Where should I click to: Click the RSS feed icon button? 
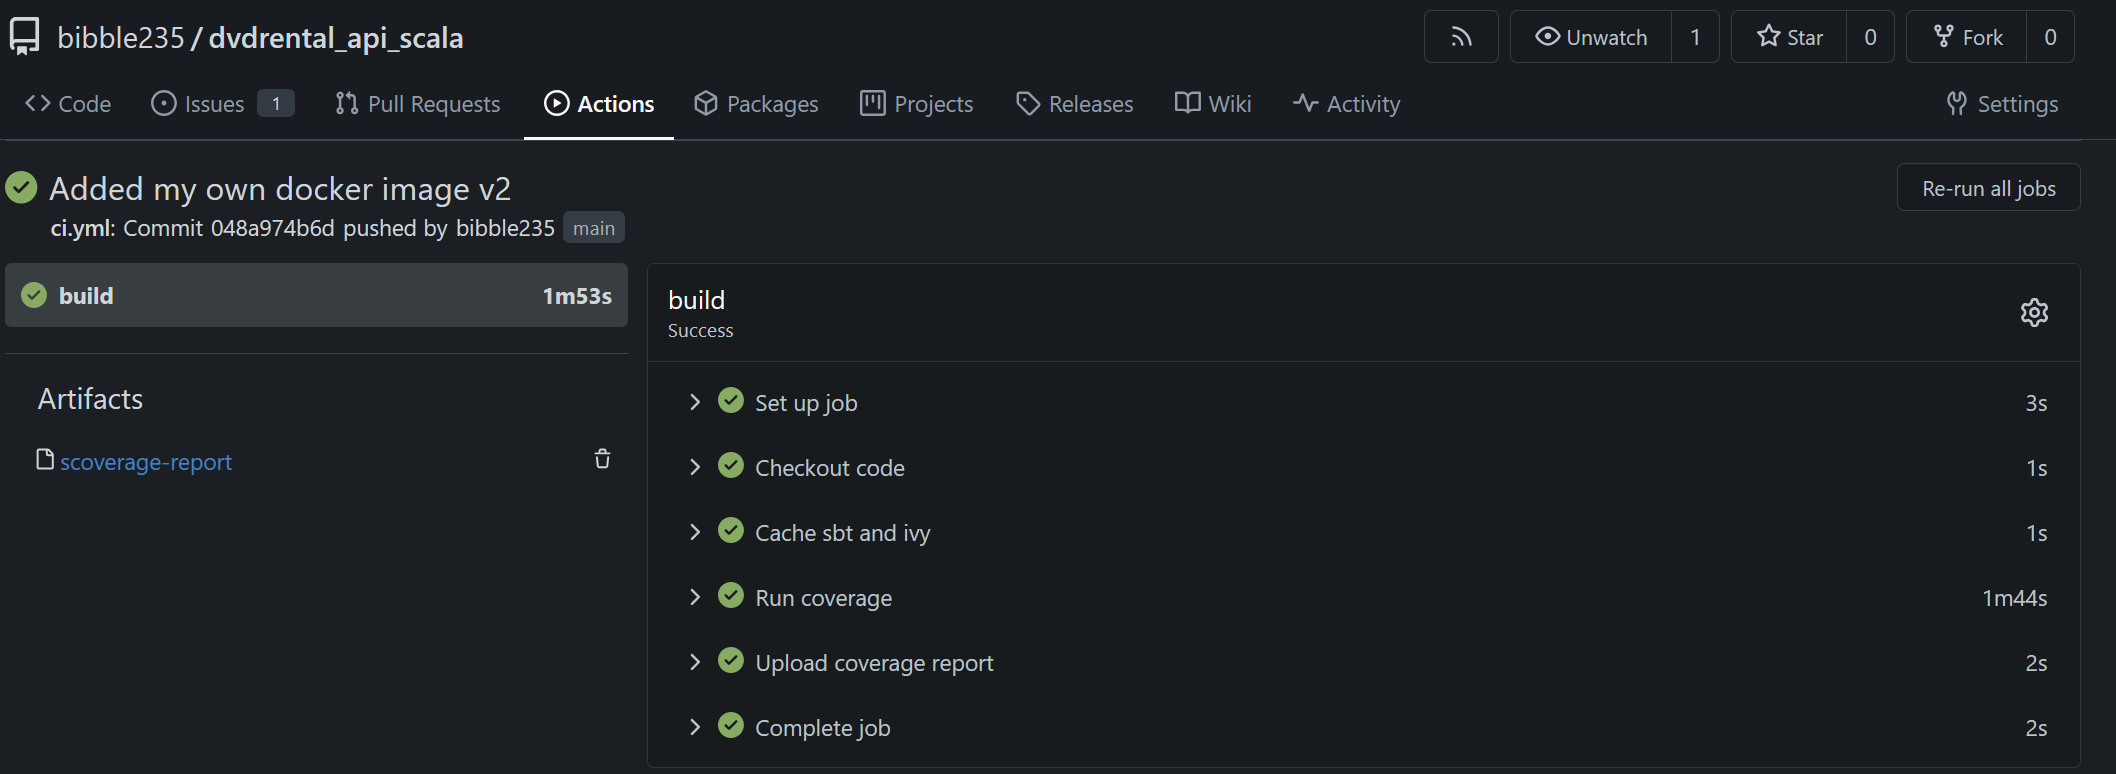tap(1461, 37)
